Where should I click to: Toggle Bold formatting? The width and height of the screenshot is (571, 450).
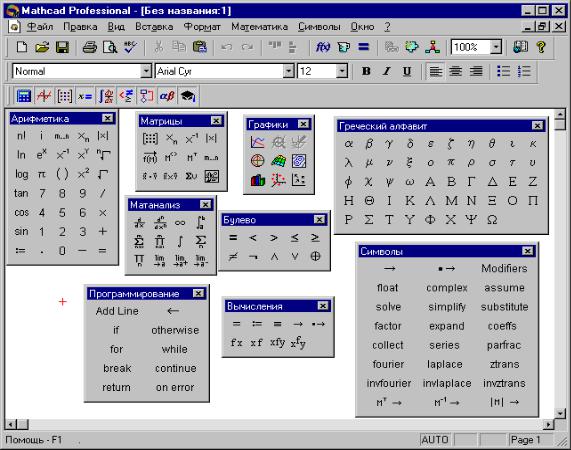(x=366, y=71)
